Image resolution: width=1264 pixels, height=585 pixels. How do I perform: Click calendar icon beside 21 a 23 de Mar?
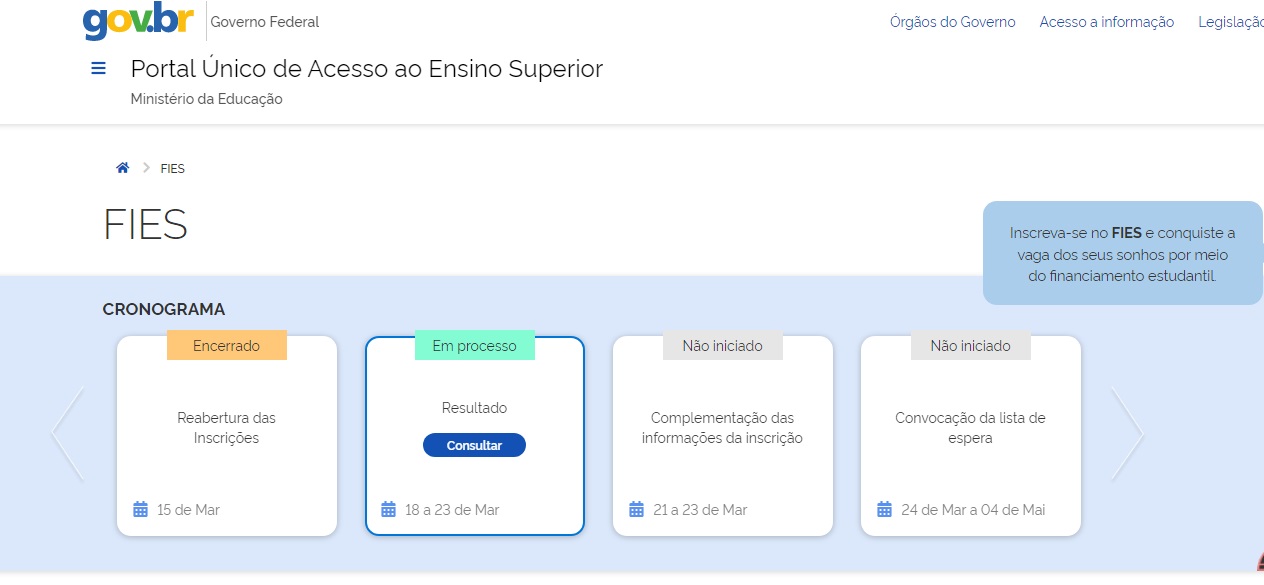(x=637, y=510)
